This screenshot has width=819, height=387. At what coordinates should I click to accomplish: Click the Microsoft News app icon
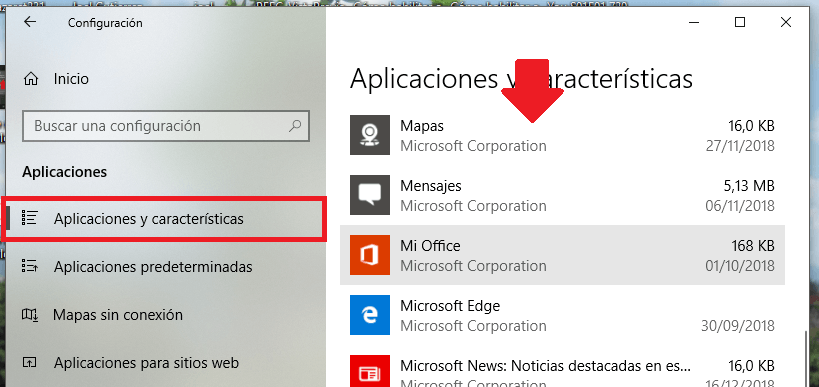pyautogui.click(x=370, y=371)
